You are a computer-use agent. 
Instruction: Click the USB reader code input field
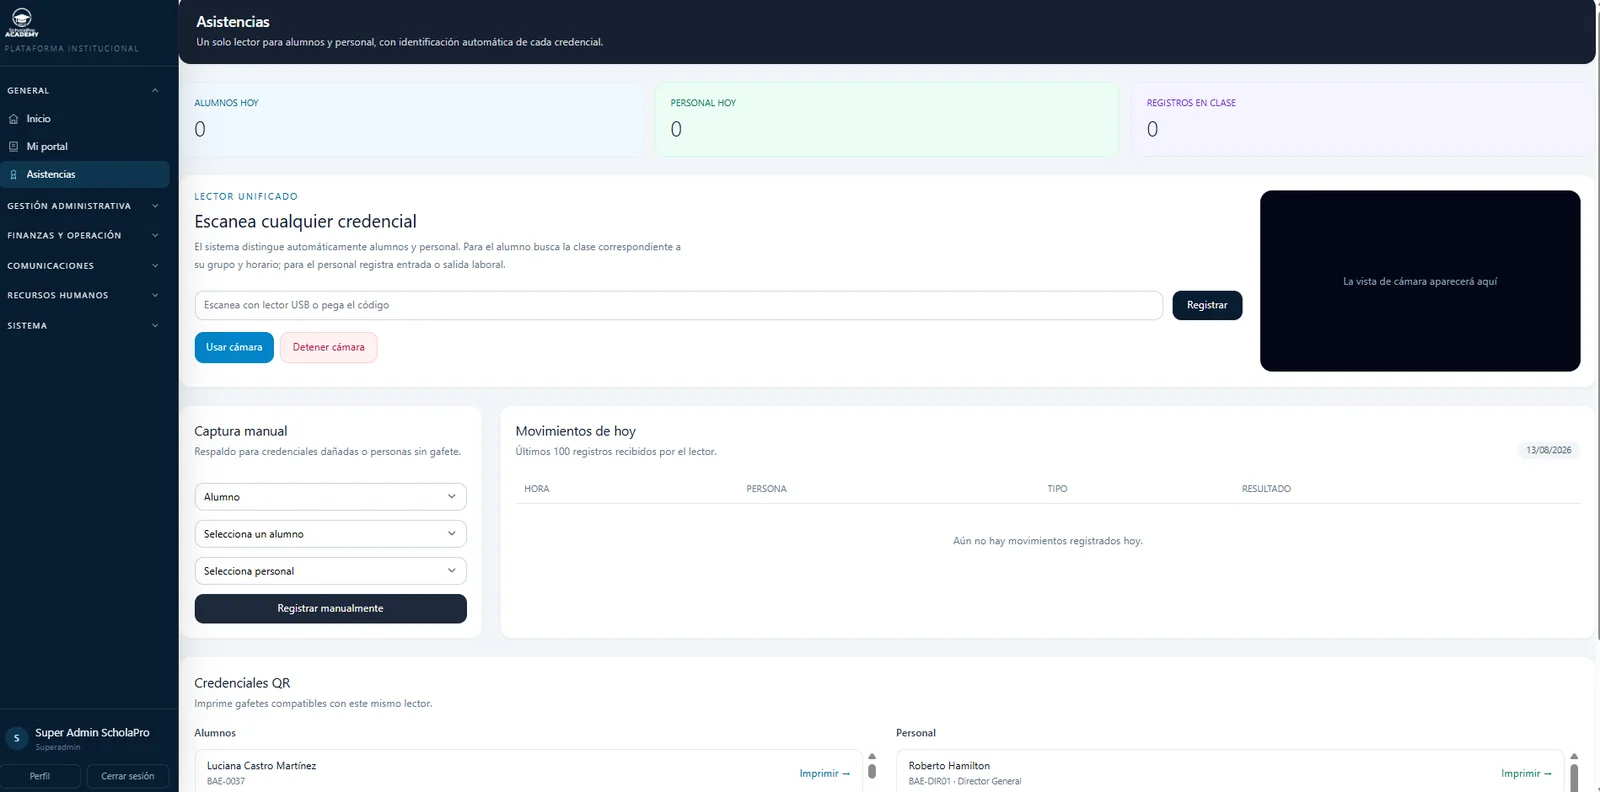pyautogui.click(x=678, y=305)
